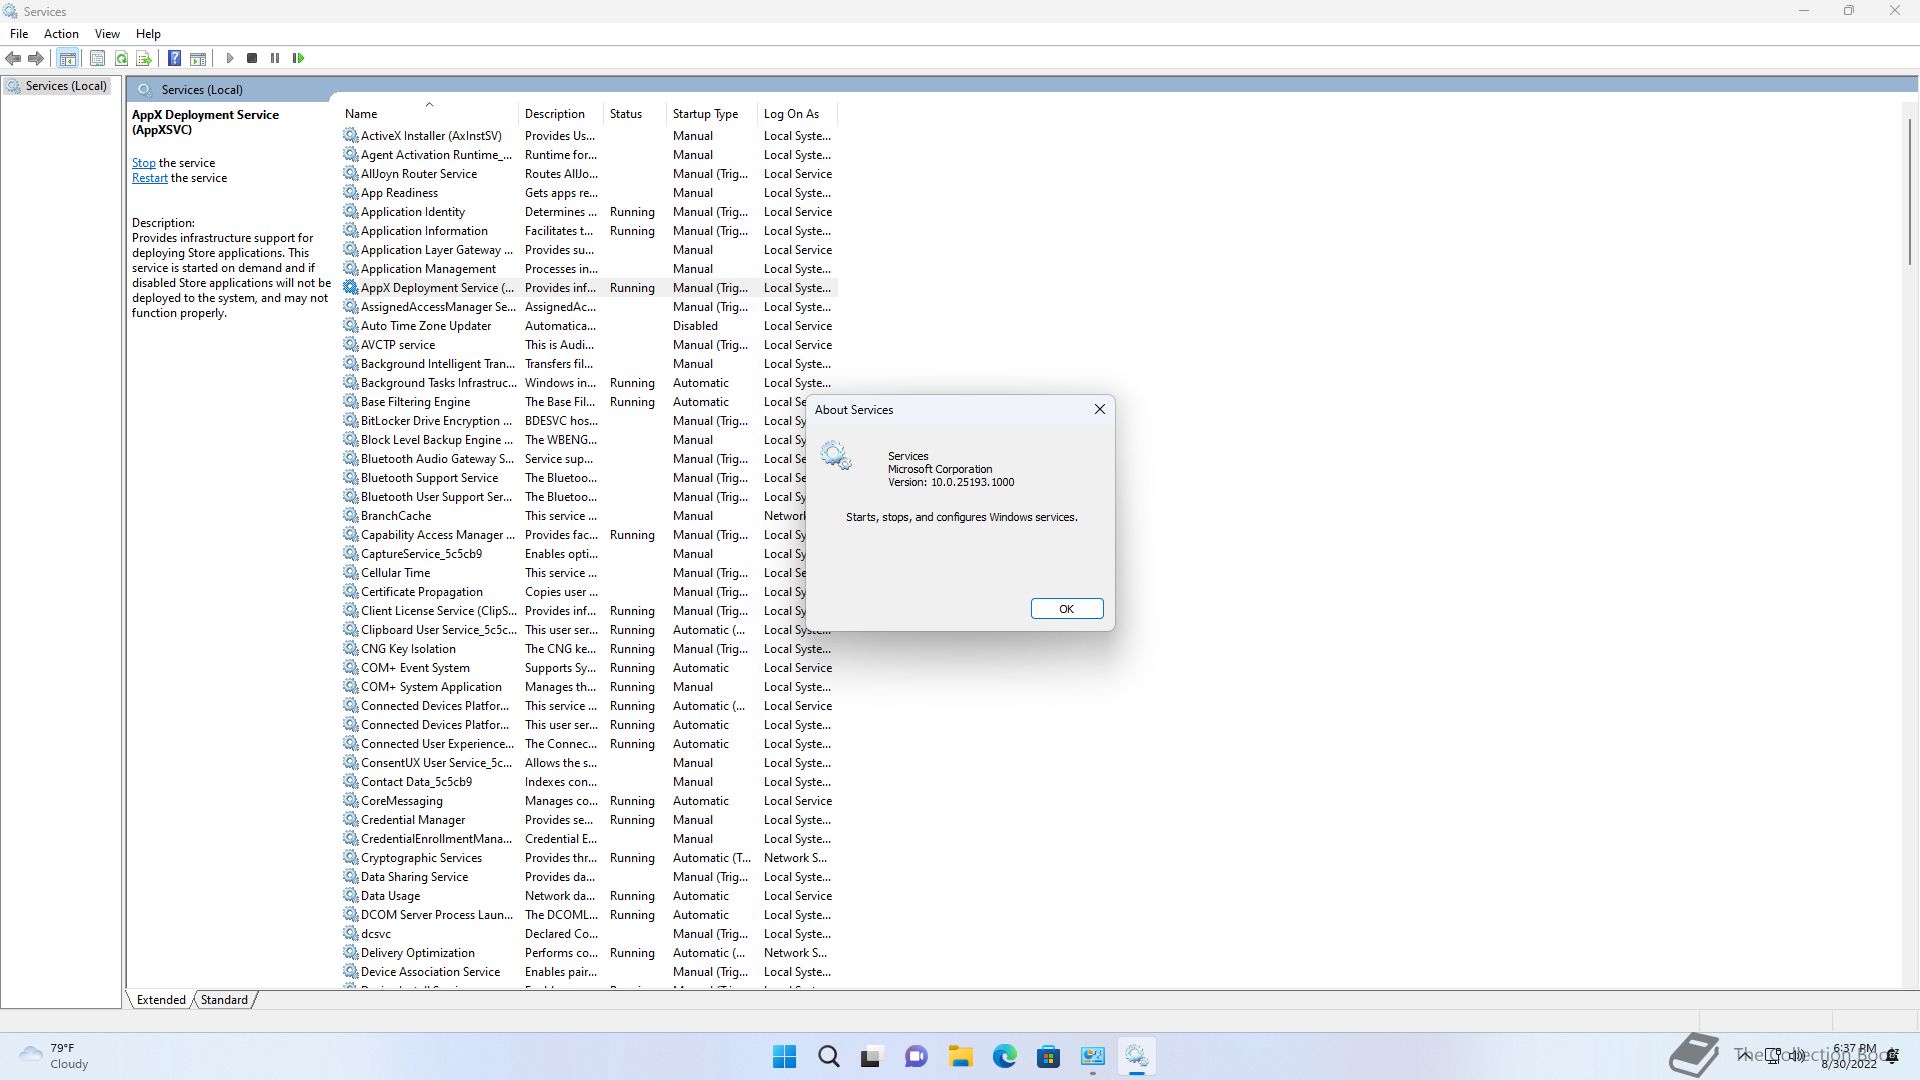Click the gear icon beside Credential Manager
Viewport: 1920px width, 1080px height.
pos(351,819)
